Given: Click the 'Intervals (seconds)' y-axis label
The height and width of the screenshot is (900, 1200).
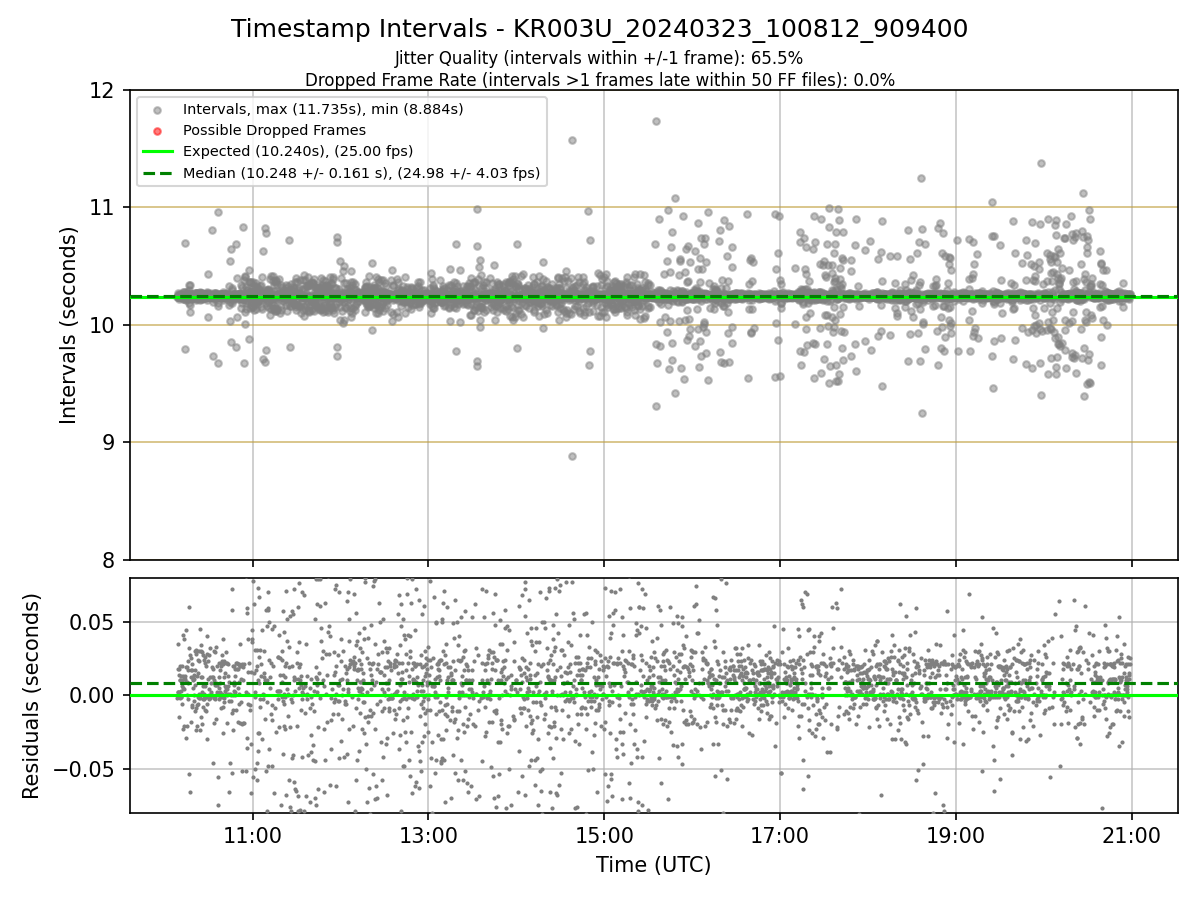Looking at the screenshot, I should click(69, 325).
